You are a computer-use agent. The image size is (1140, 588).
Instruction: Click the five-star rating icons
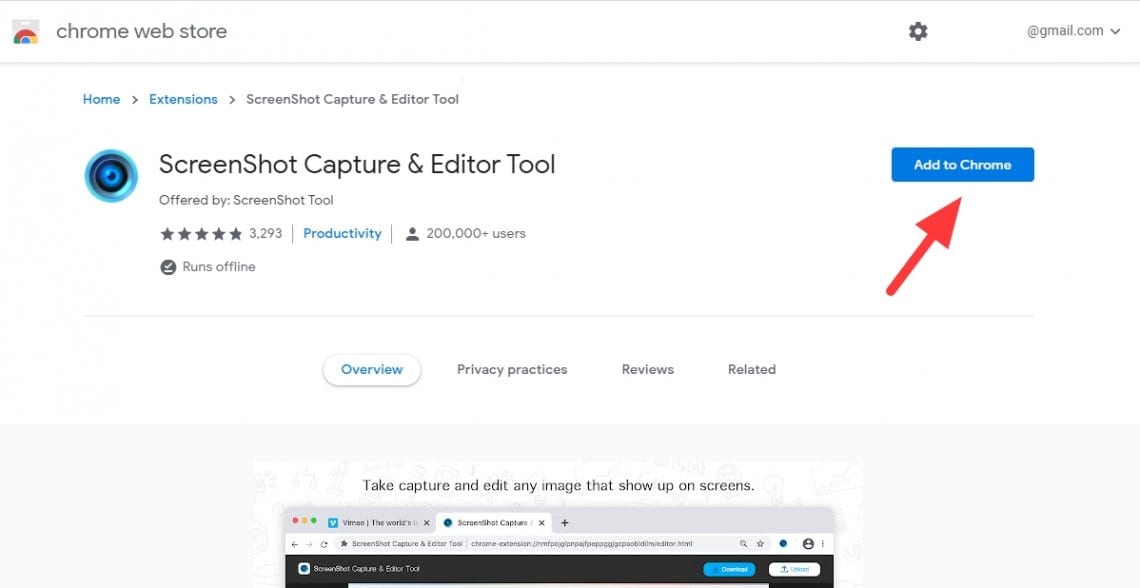(x=201, y=234)
